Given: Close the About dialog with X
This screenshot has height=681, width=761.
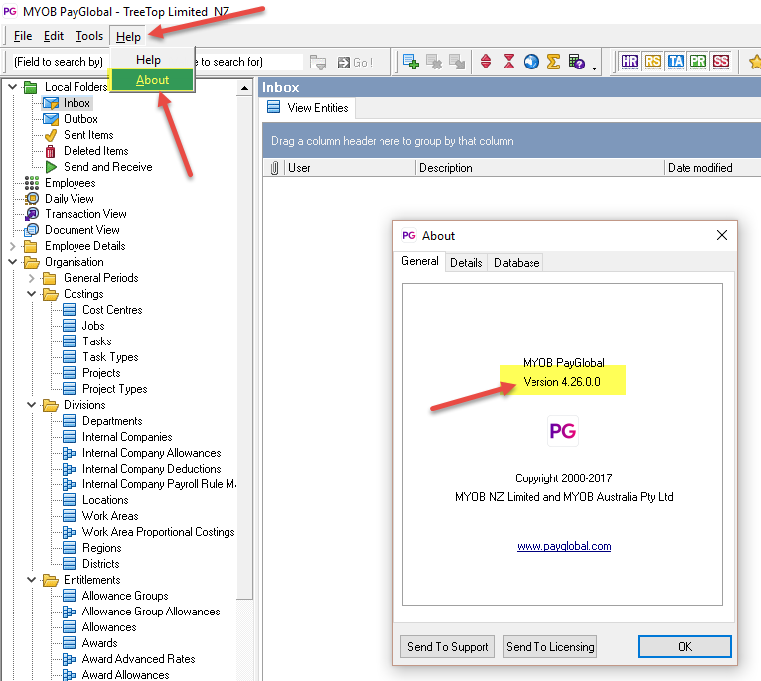Looking at the screenshot, I should (722, 235).
